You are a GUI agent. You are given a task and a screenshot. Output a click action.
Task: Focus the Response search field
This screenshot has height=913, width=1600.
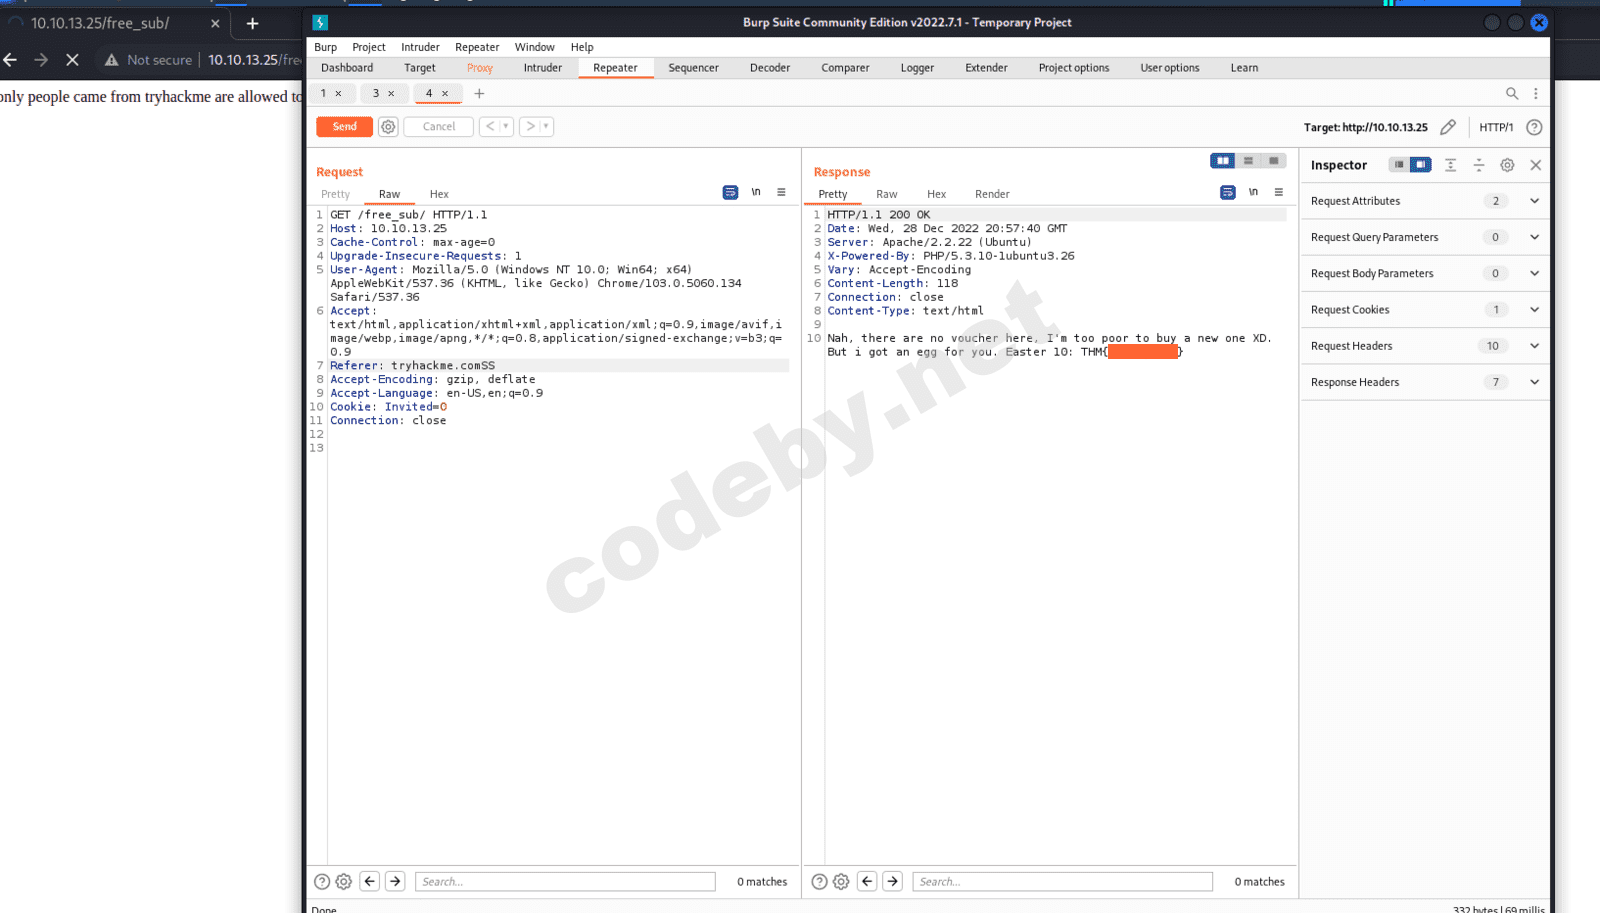click(1062, 881)
